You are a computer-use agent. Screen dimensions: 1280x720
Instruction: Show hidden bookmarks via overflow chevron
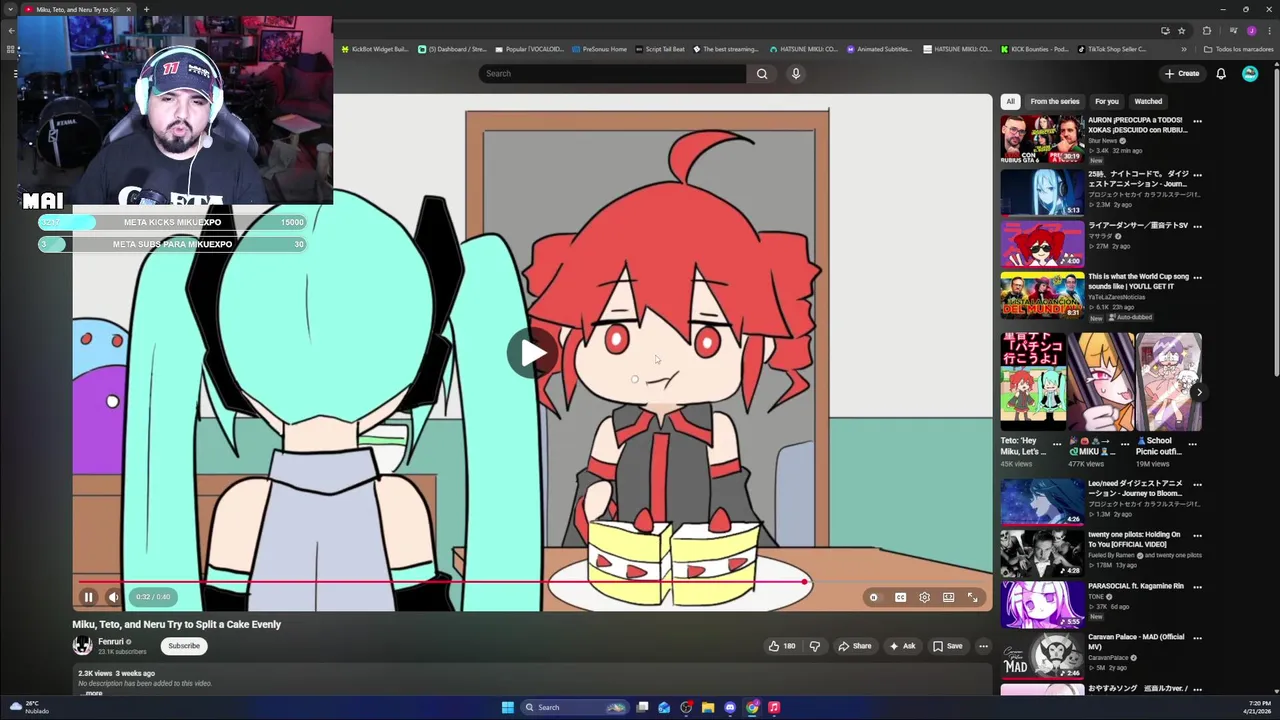(x=1184, y=49)
